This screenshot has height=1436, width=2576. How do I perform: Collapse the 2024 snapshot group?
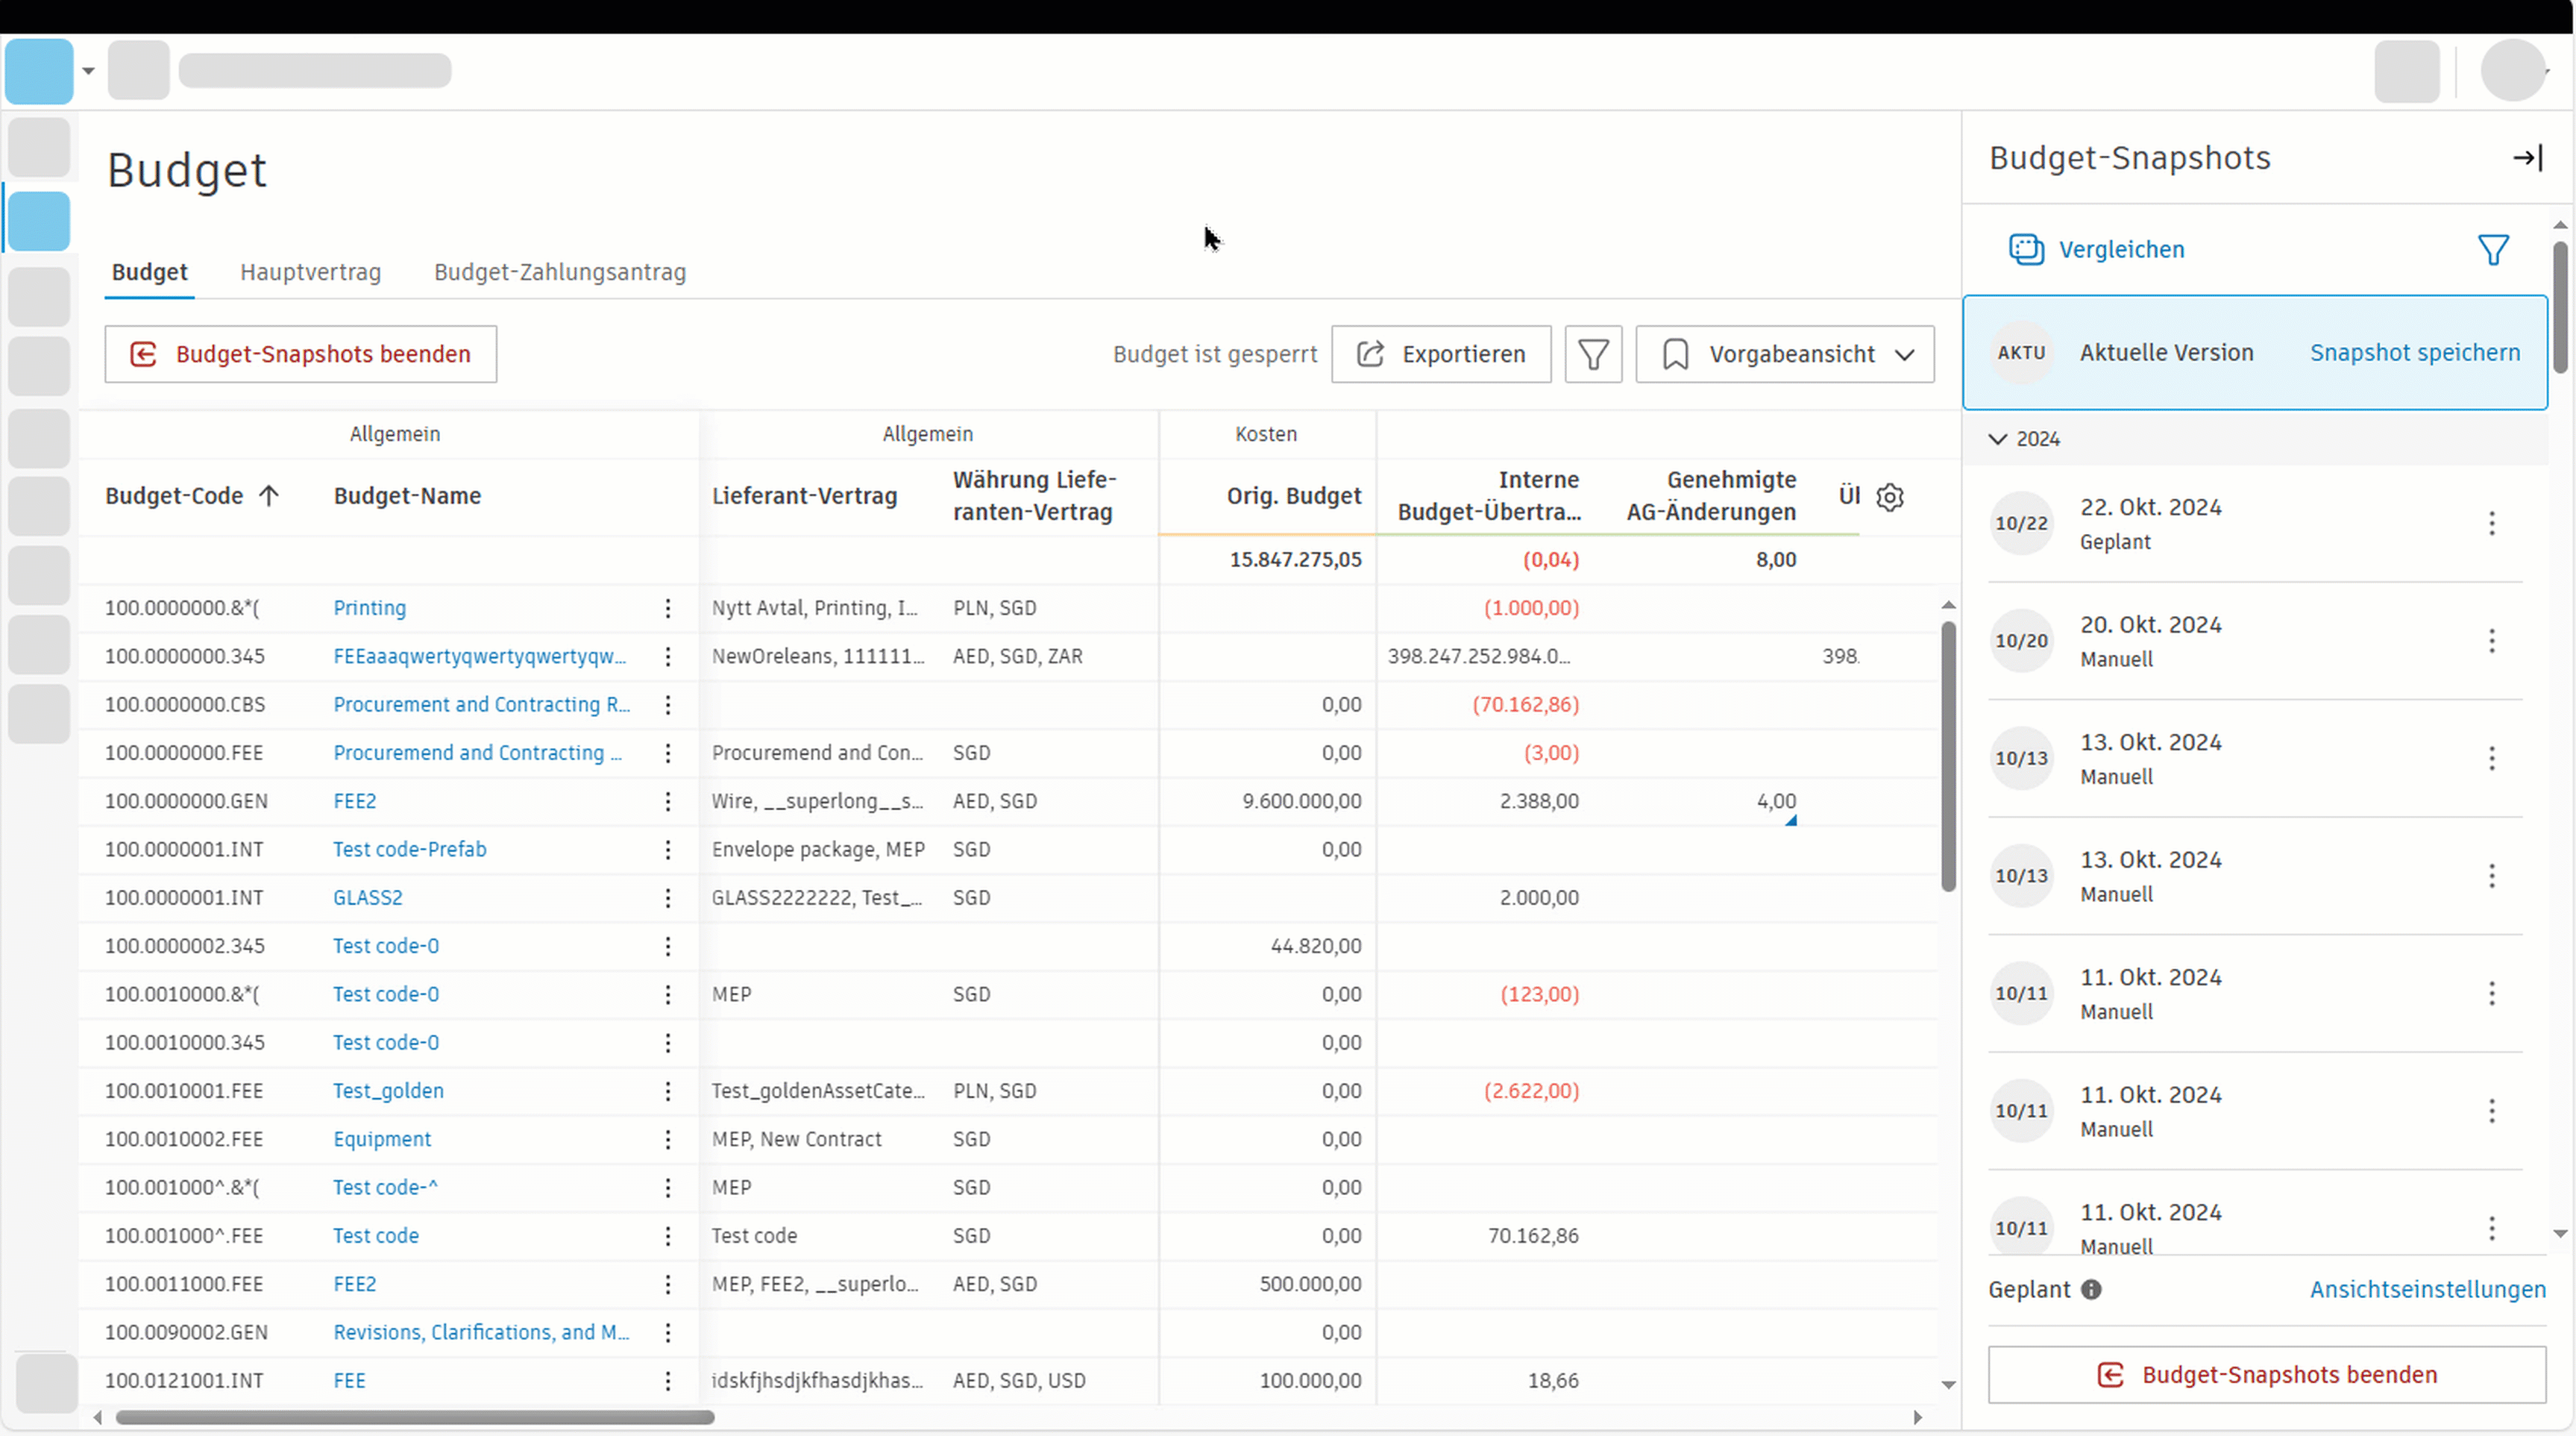[x=1998, y=439]
